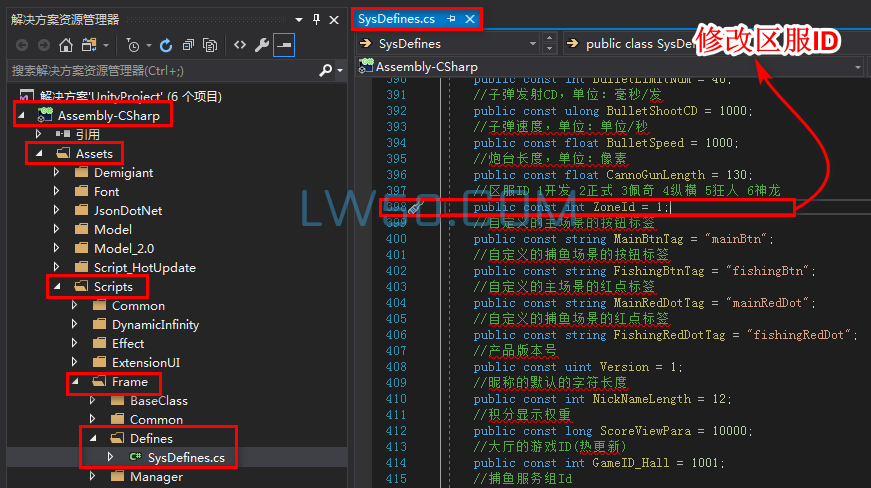871x488 pixels.
Task: Close the SysDefines.cs tab
Action: point(470,19)
